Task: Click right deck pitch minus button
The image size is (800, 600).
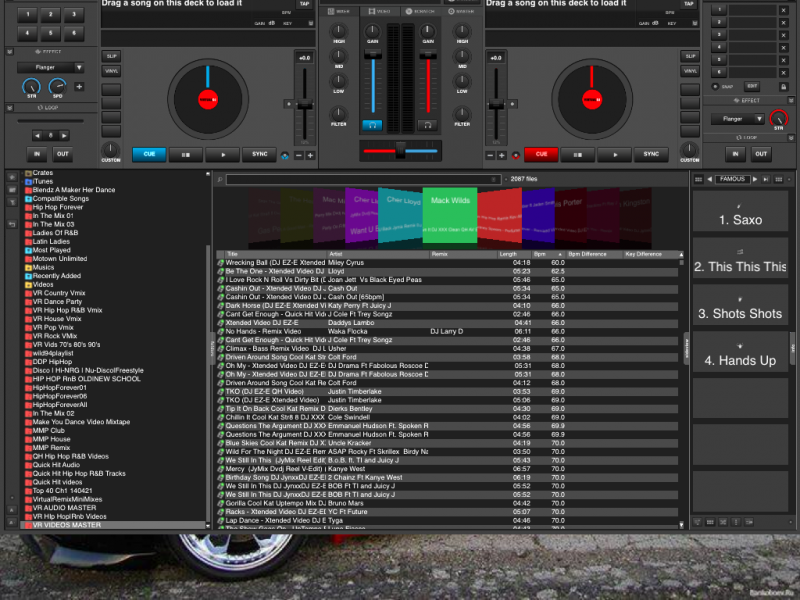Action: tap(489, 155)
